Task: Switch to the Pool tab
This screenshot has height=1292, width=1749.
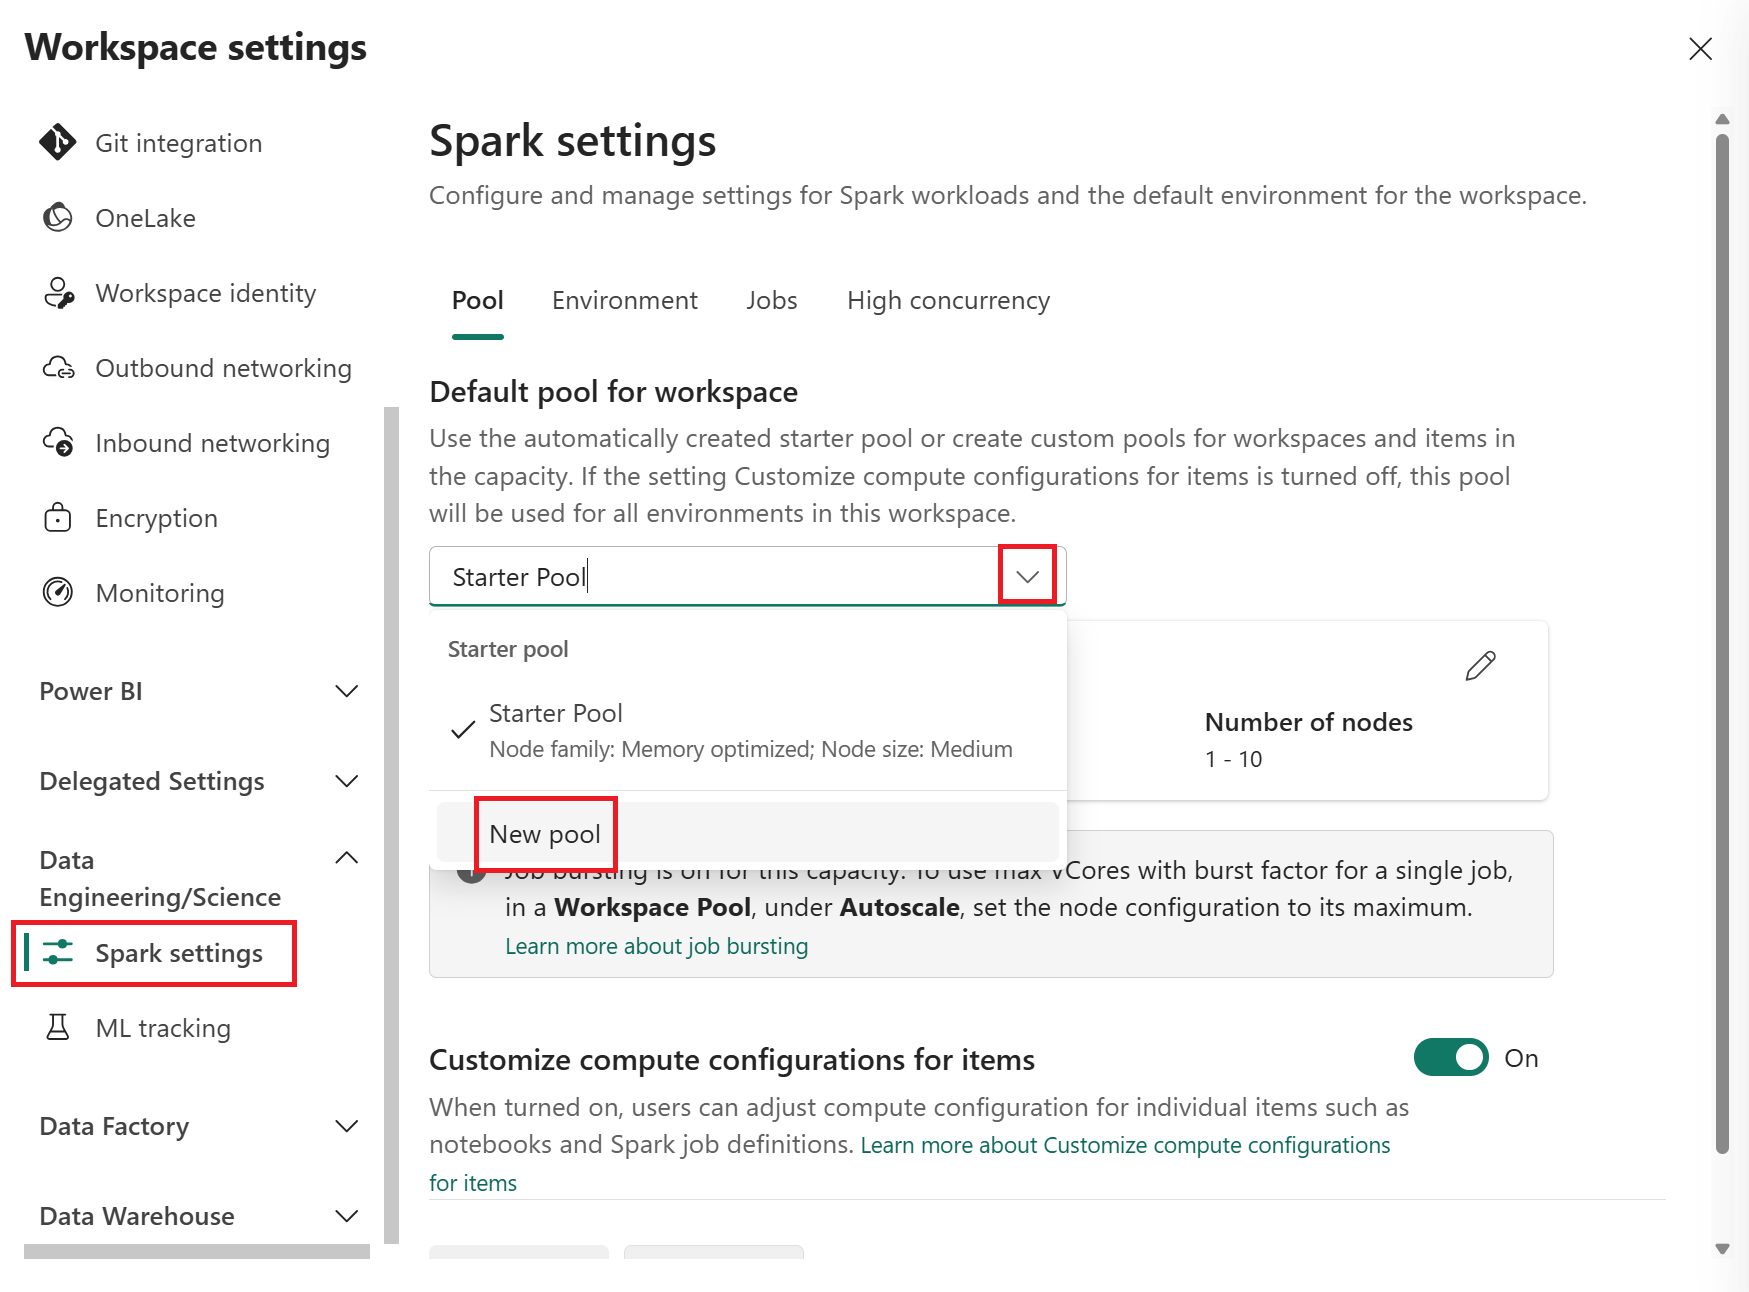Action: tap(477, 300)
